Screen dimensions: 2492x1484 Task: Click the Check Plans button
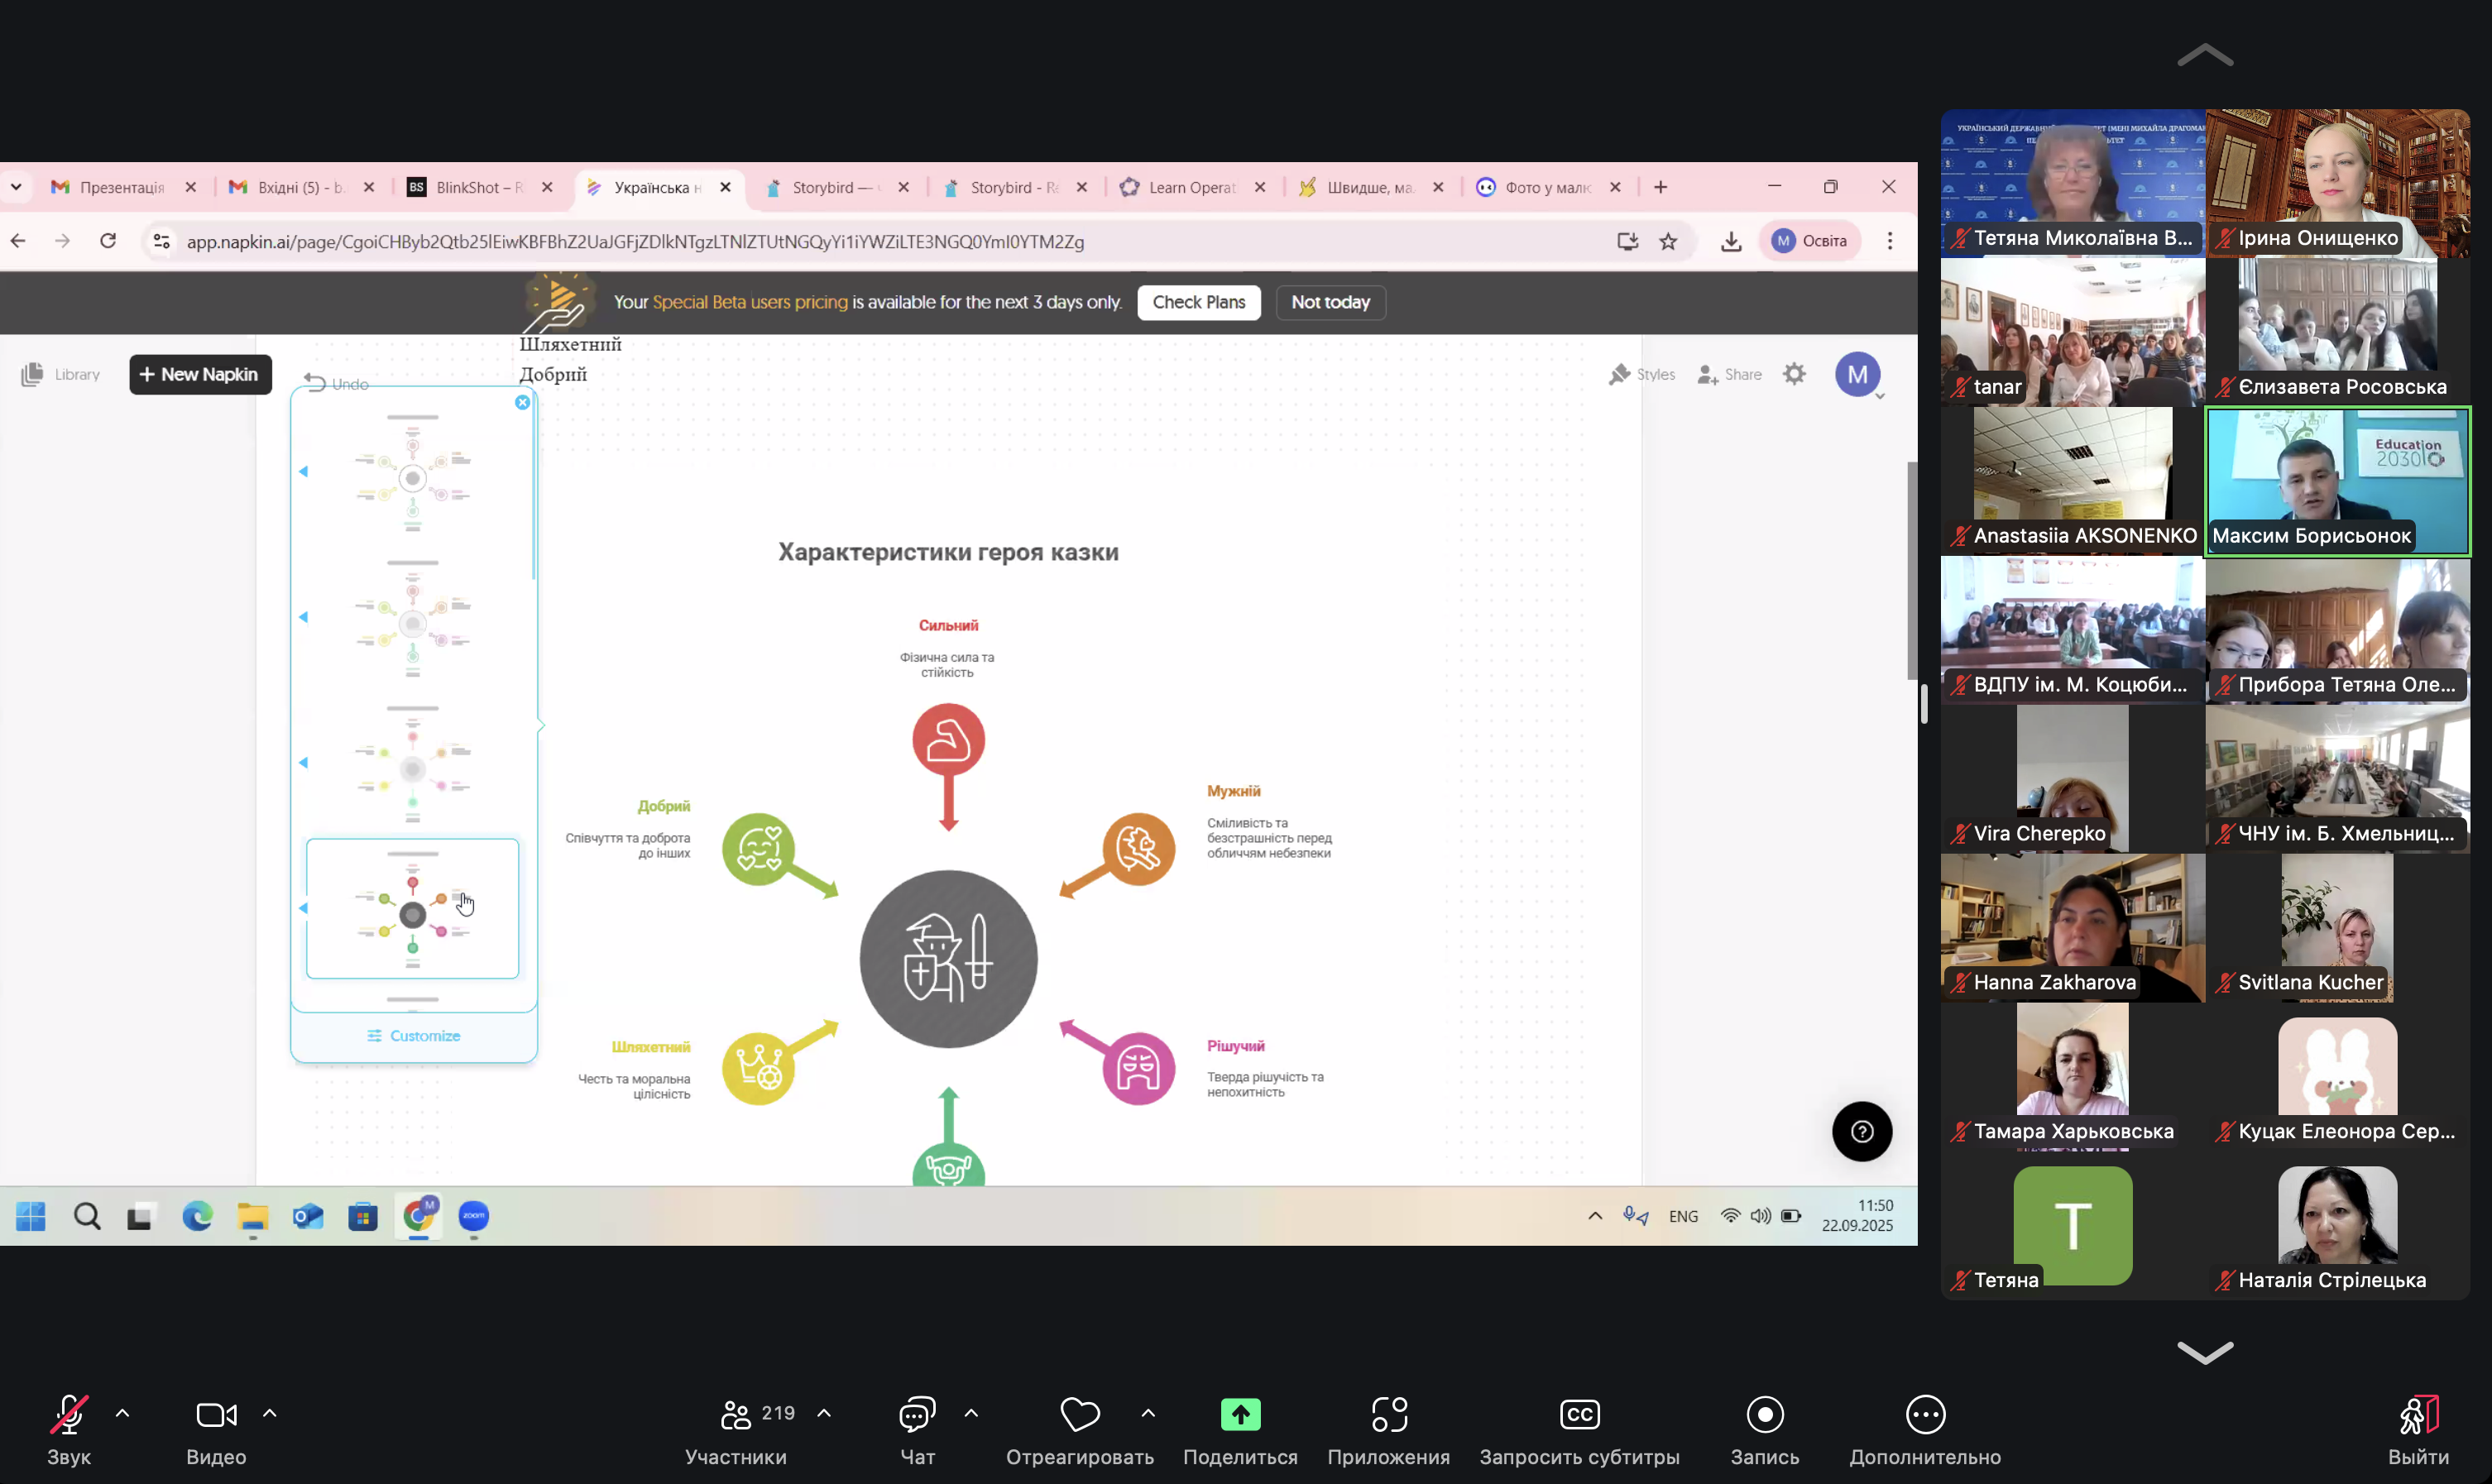tap(1198, 302)
